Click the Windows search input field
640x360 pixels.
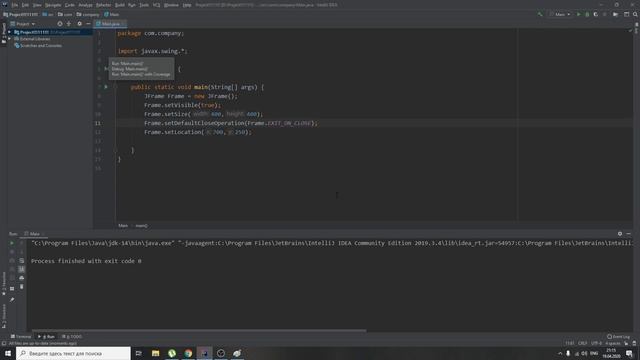[x=73, y=353]
